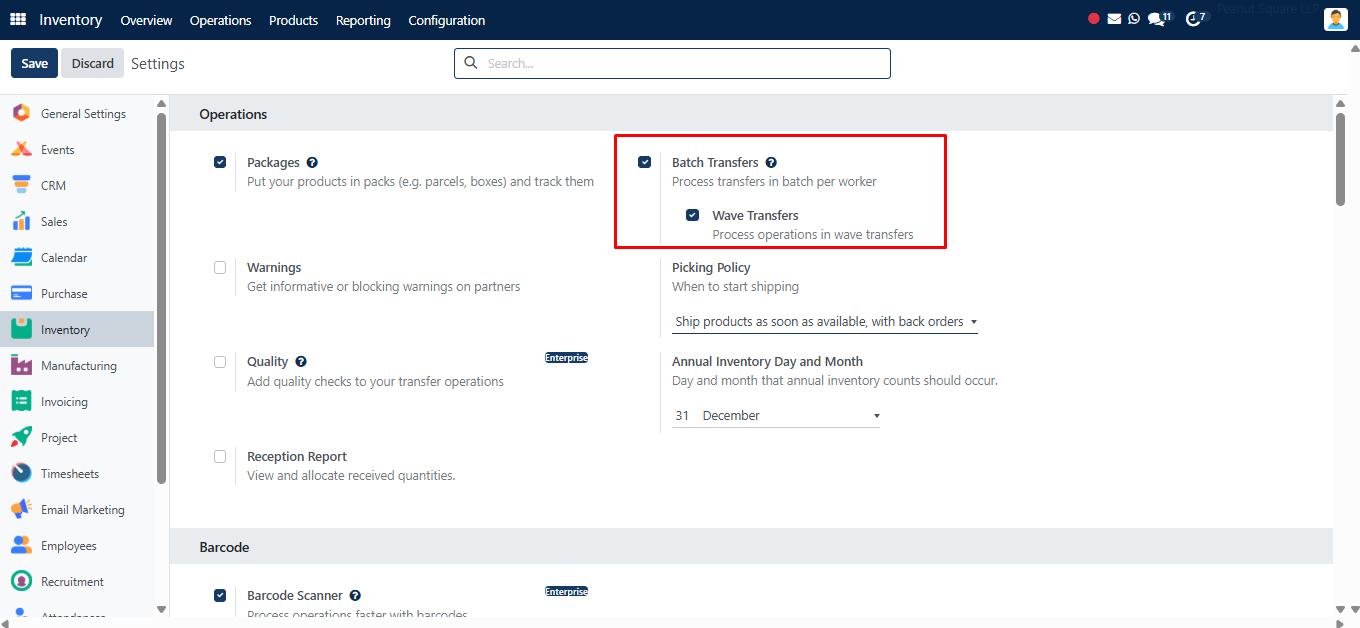Save the settings changes
The image size is (1360, 628).
[x=34, y=63]
